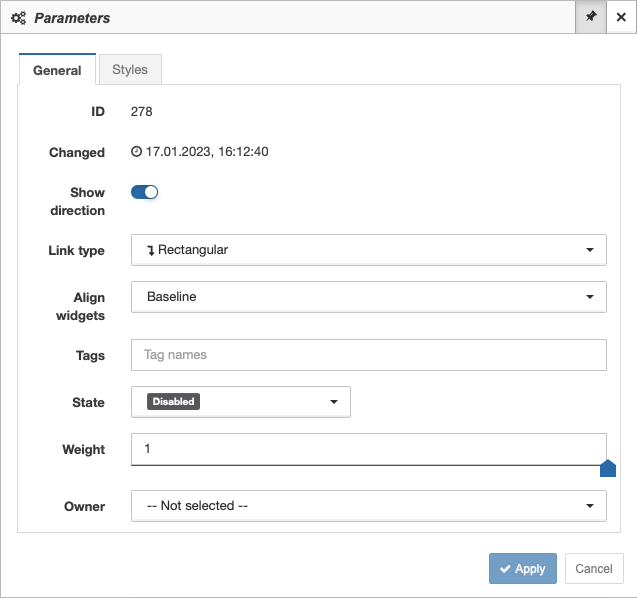Click the clock icon next to changed date
The height and width of the screenshot is (598, 637).
click(136, 152)
